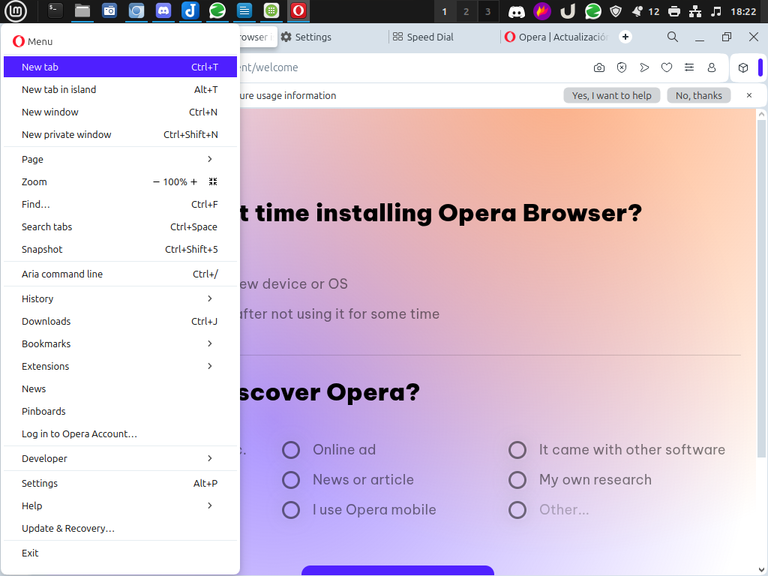768x576 pixels.
Task: Switch to the Opera Actualización tab
Action: tap(556, 37)
